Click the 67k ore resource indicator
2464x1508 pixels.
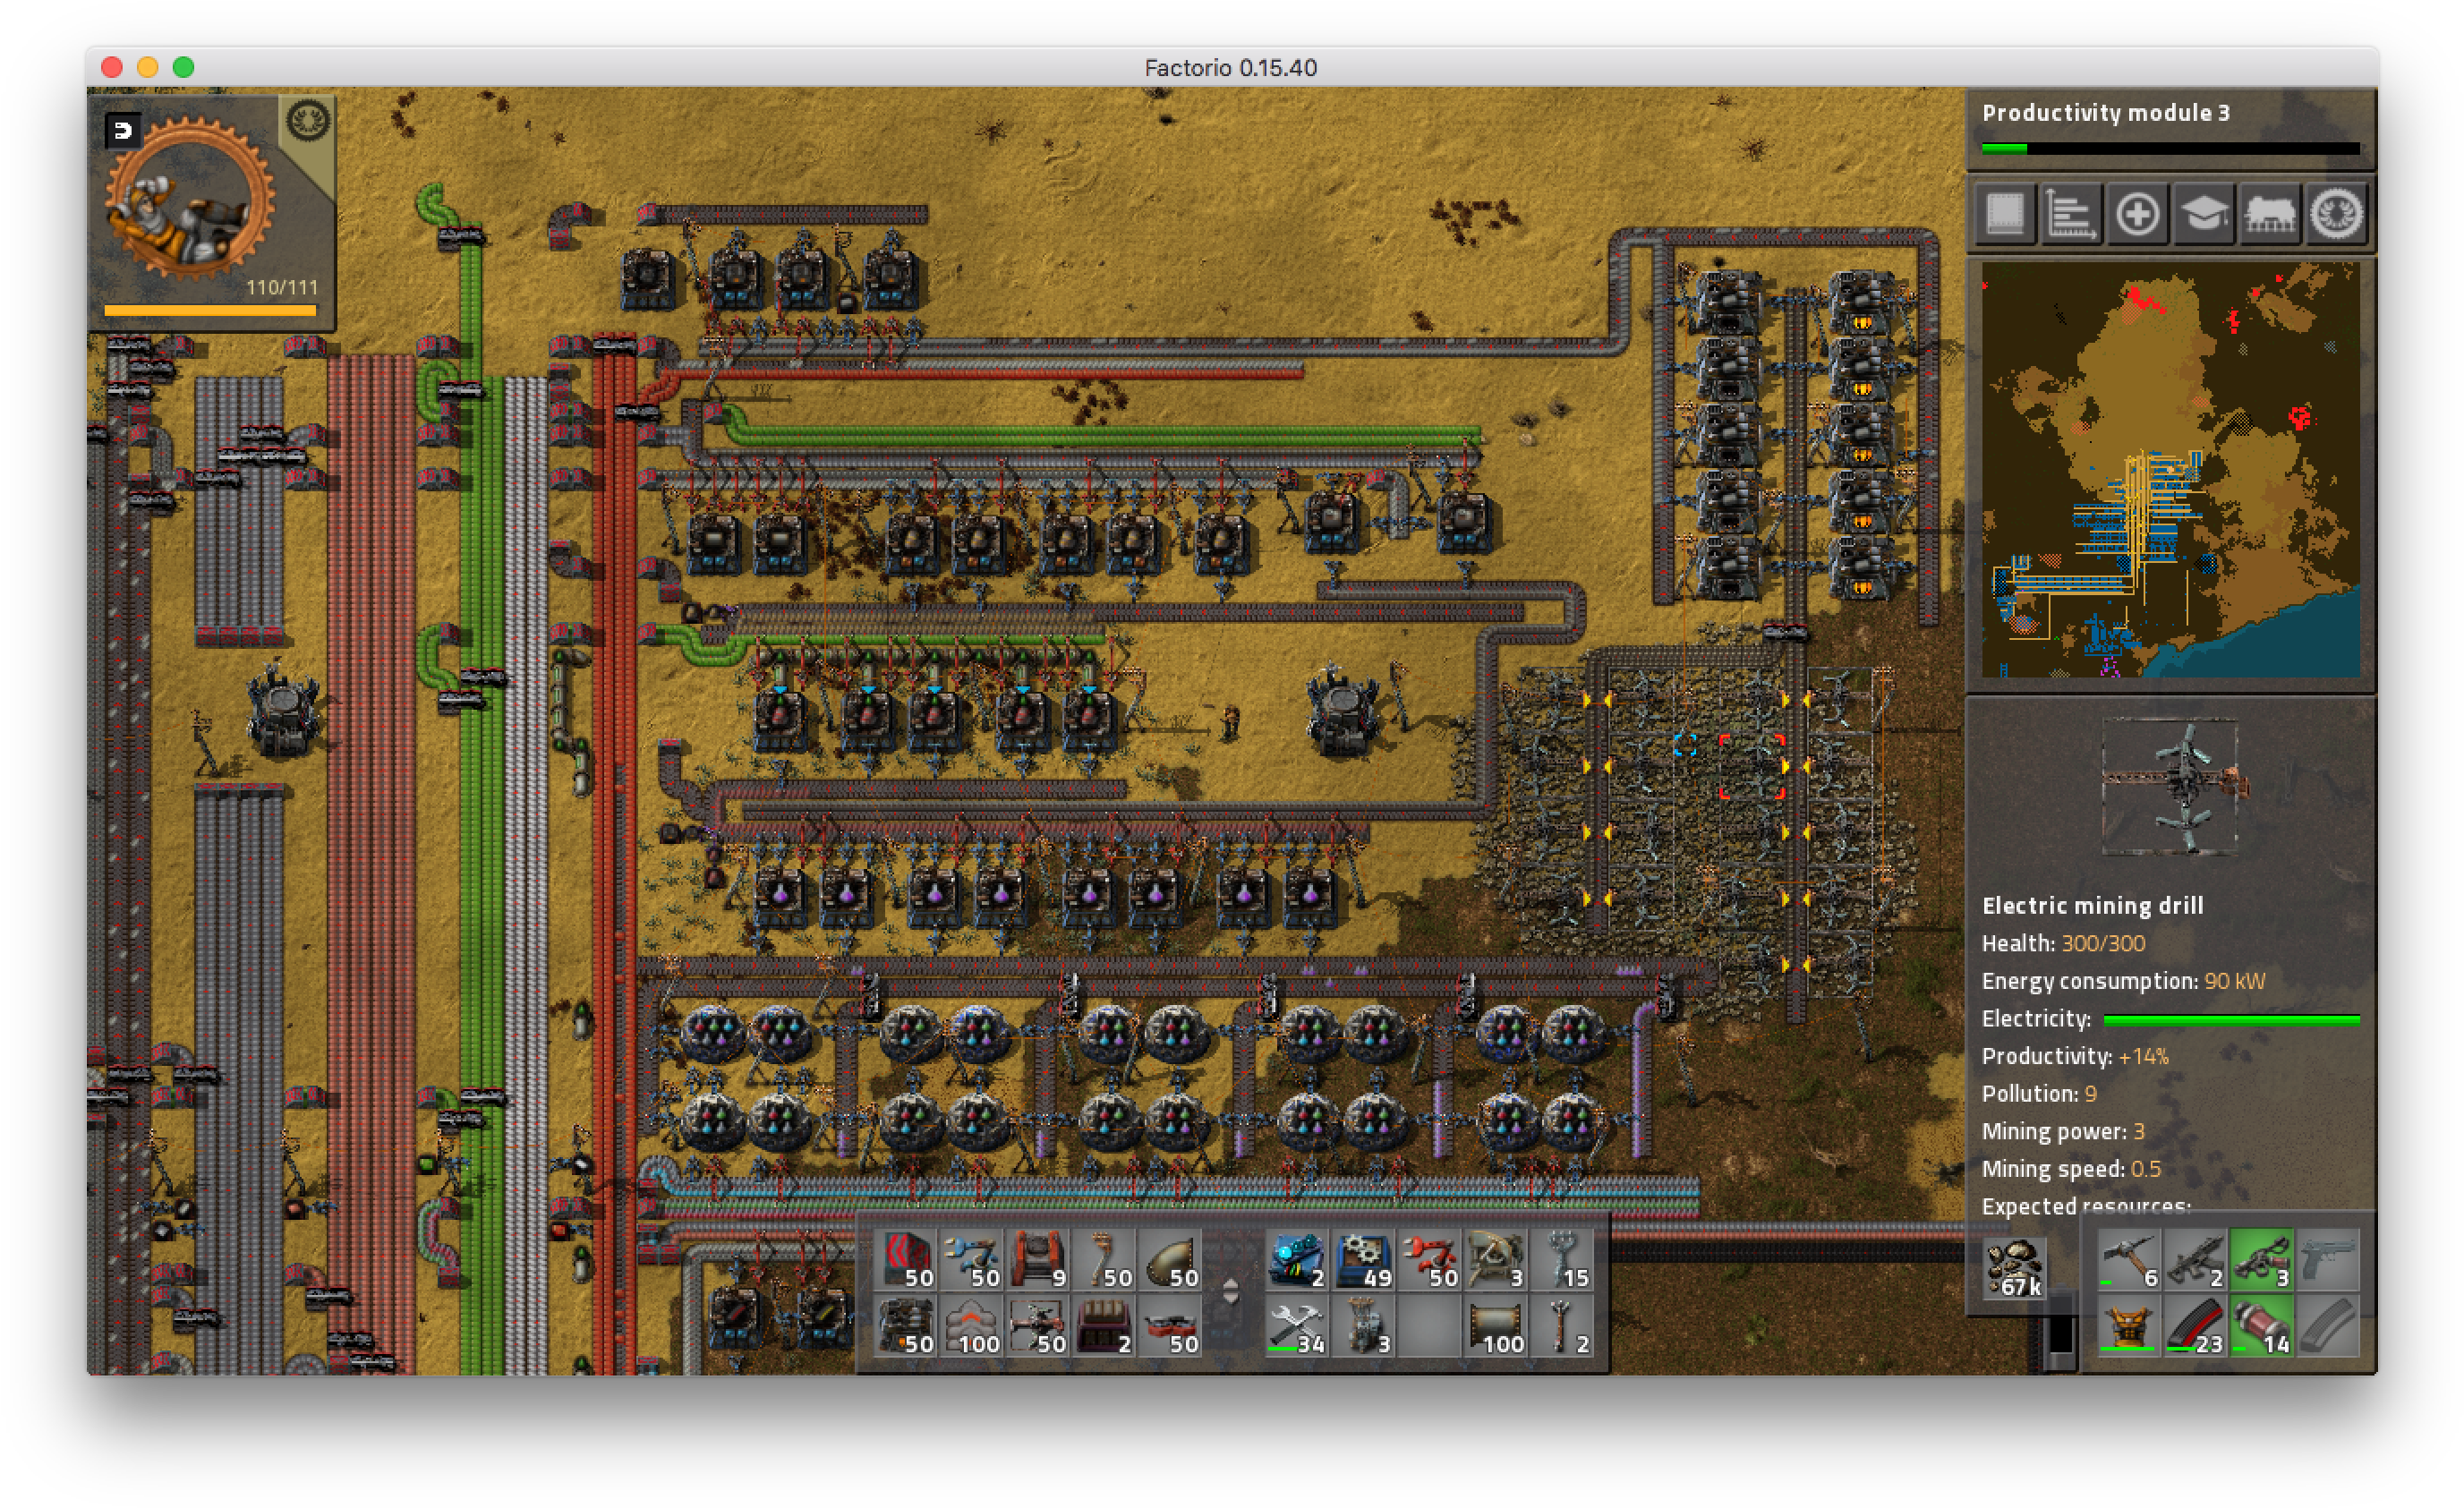point(2015,1268)
